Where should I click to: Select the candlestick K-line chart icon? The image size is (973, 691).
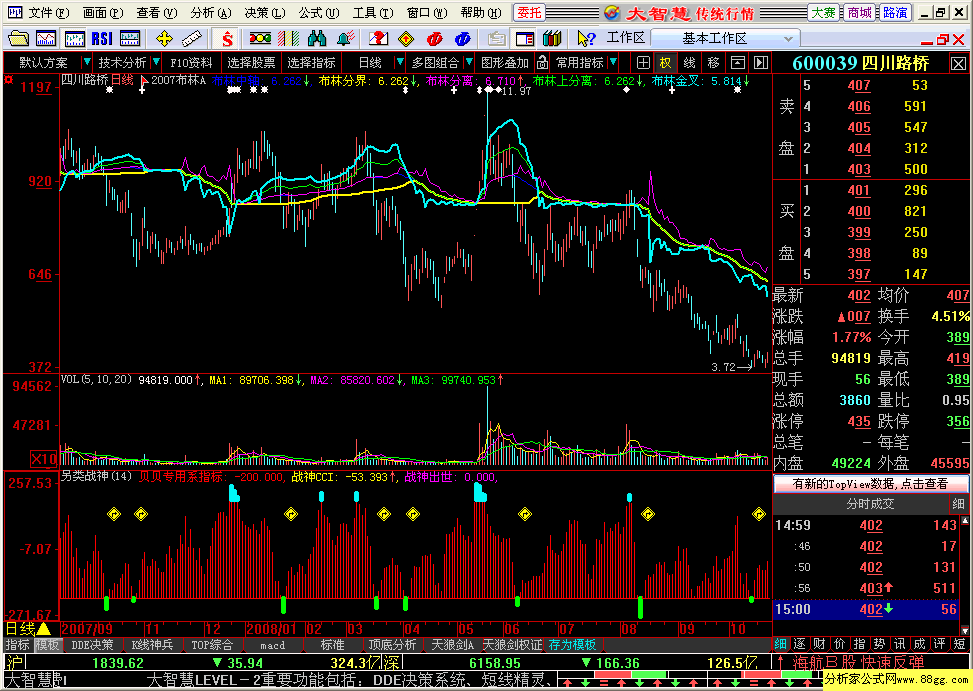coord(74,38)
